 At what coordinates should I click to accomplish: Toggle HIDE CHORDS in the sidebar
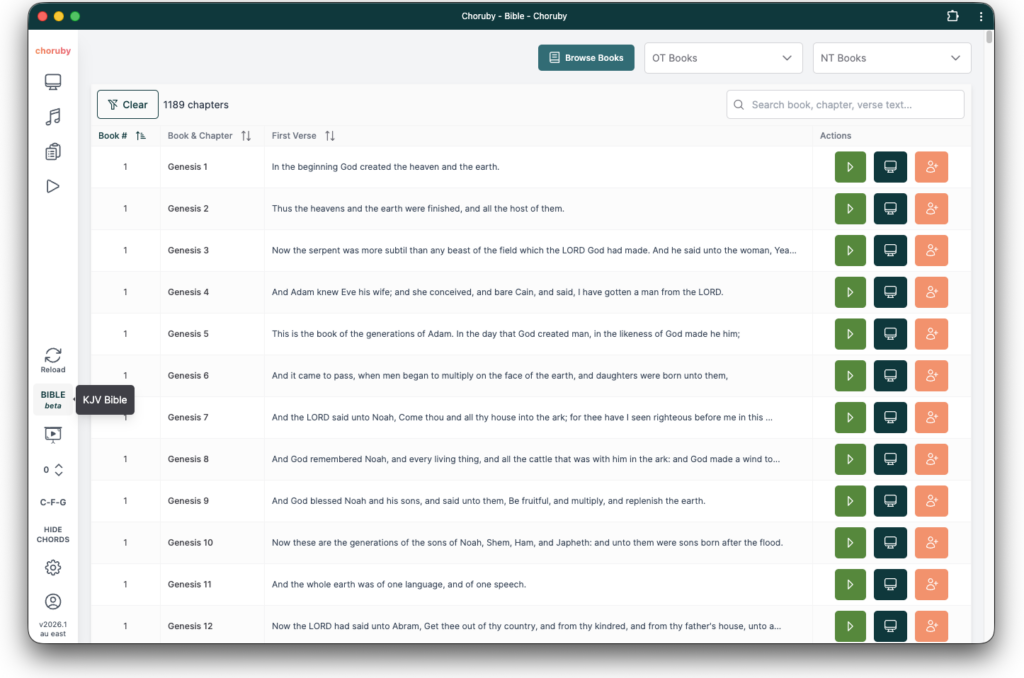pyautogui.click(x=53, y=534)
